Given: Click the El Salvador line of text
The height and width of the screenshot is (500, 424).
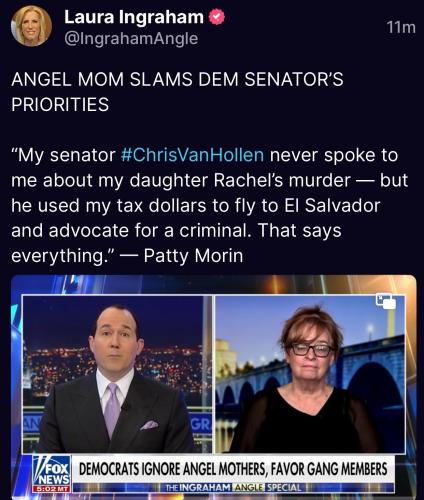Looking at the screenshot, I should pos(196,206).
